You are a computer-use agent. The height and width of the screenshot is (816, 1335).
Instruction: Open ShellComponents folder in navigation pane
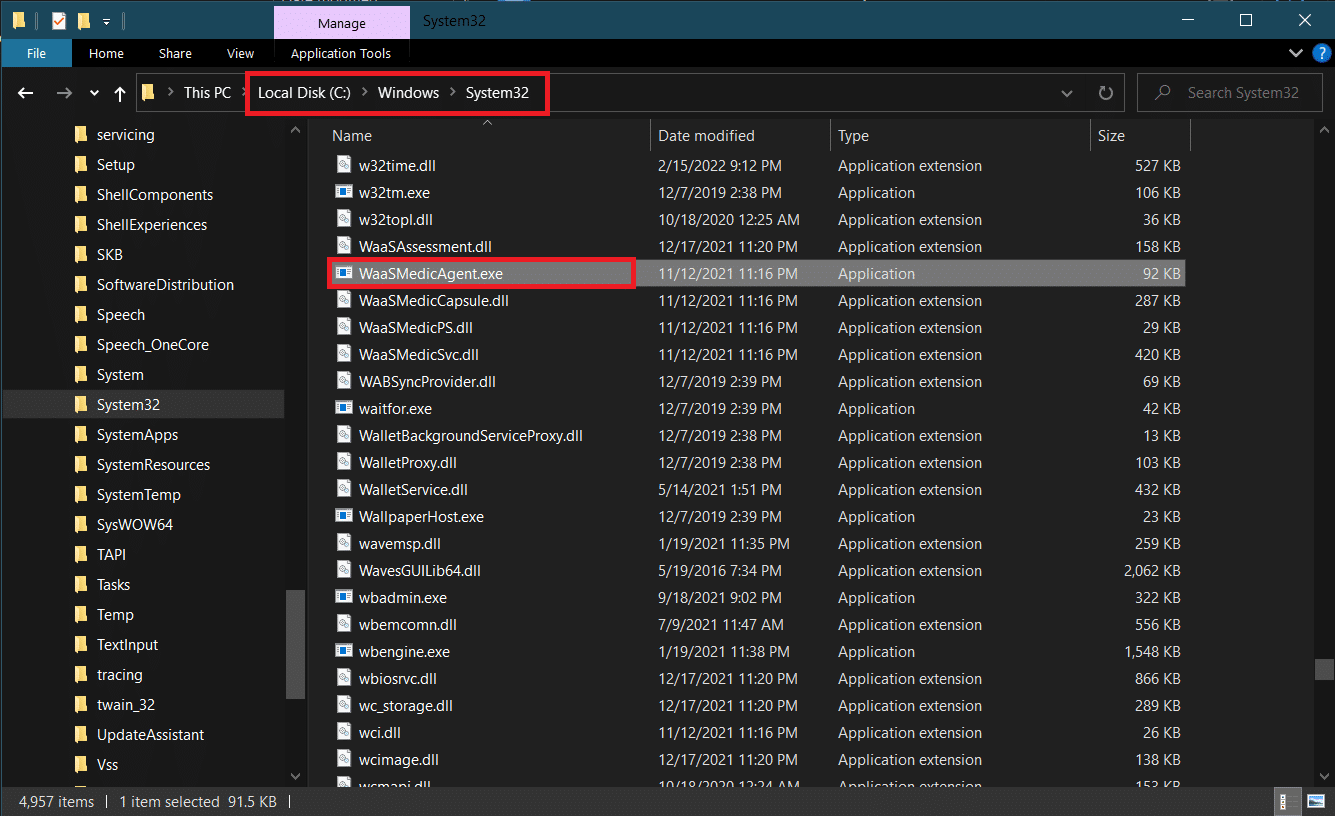[x=155, y=195]
